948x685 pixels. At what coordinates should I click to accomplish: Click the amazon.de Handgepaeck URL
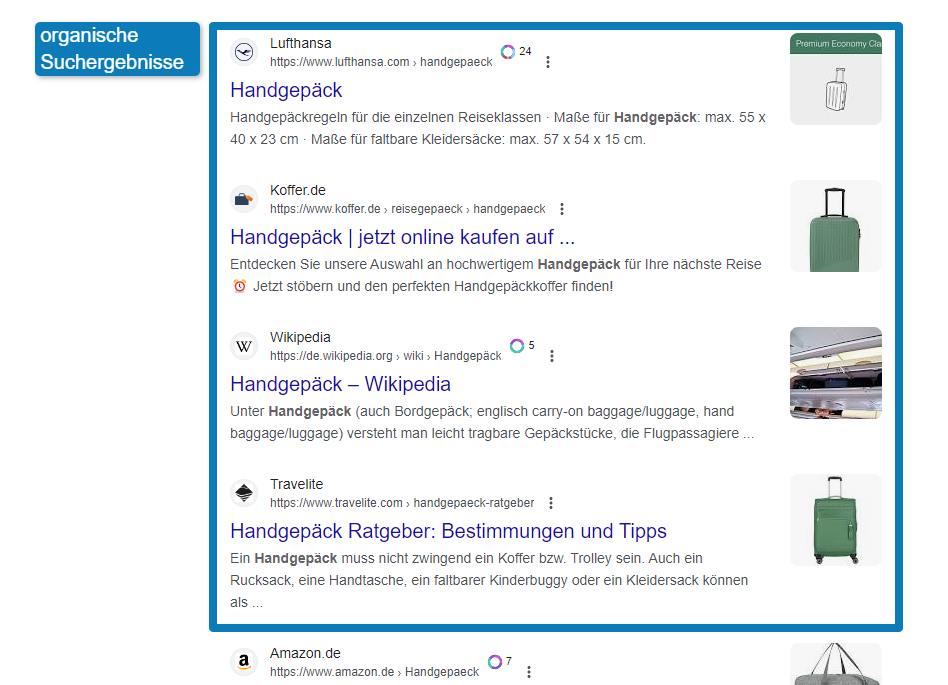374,672
